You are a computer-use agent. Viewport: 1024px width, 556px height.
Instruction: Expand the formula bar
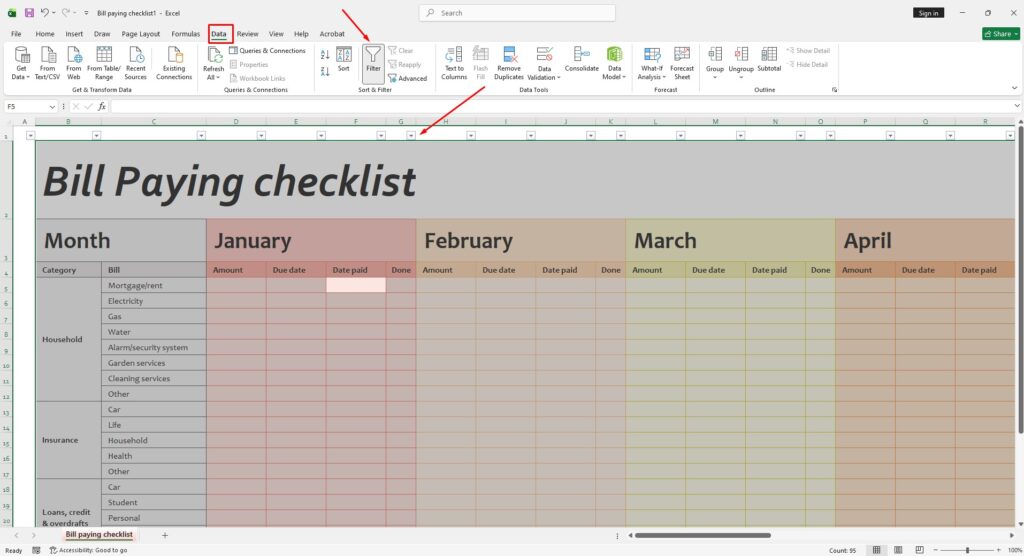pos(1017,106)
